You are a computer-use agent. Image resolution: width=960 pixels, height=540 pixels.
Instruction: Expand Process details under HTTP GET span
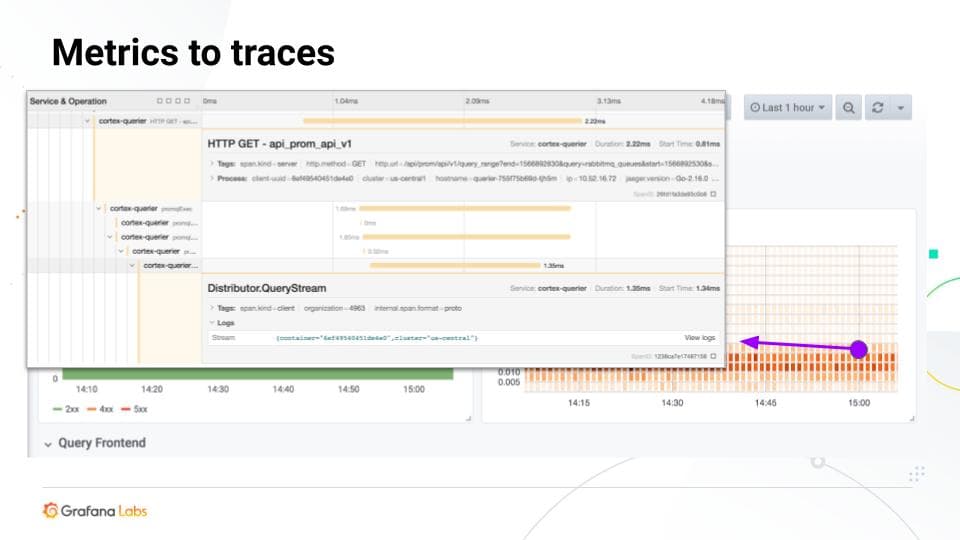(x=212, y=179)
